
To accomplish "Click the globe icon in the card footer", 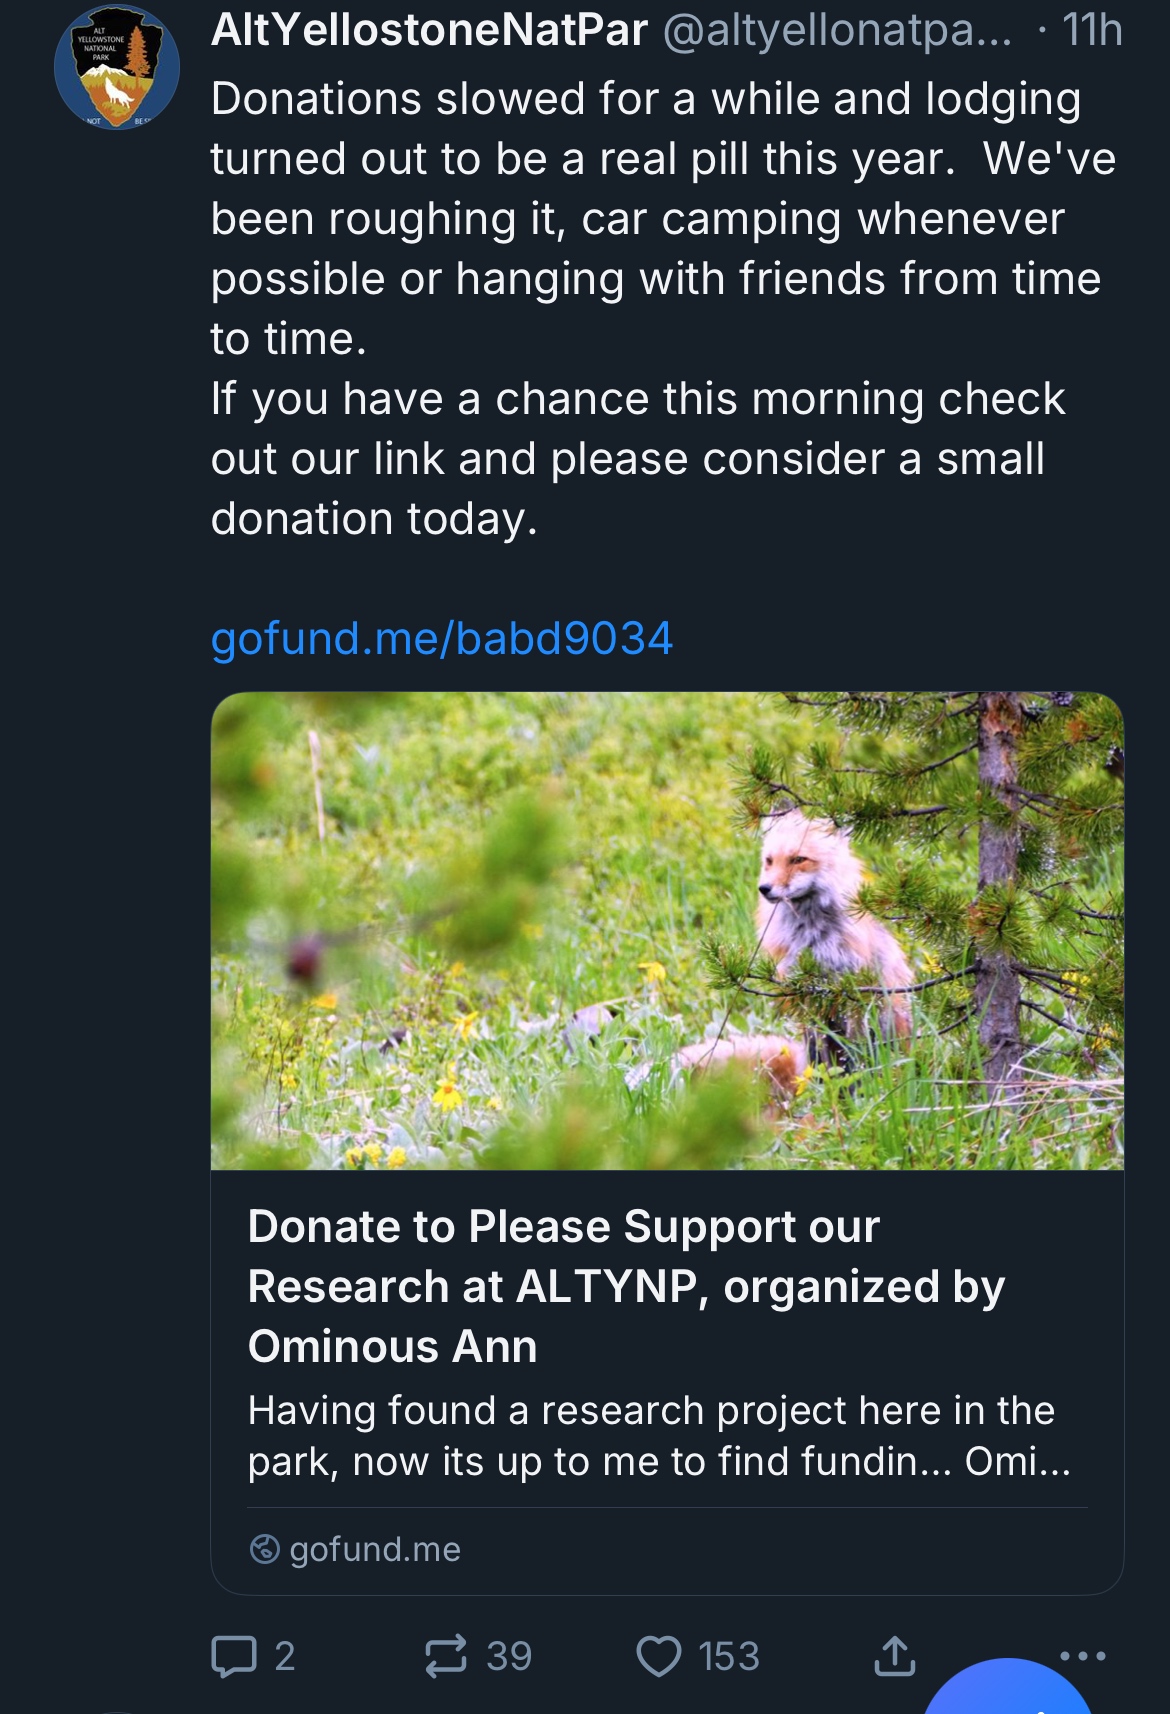I will (x=264, y=1549).
